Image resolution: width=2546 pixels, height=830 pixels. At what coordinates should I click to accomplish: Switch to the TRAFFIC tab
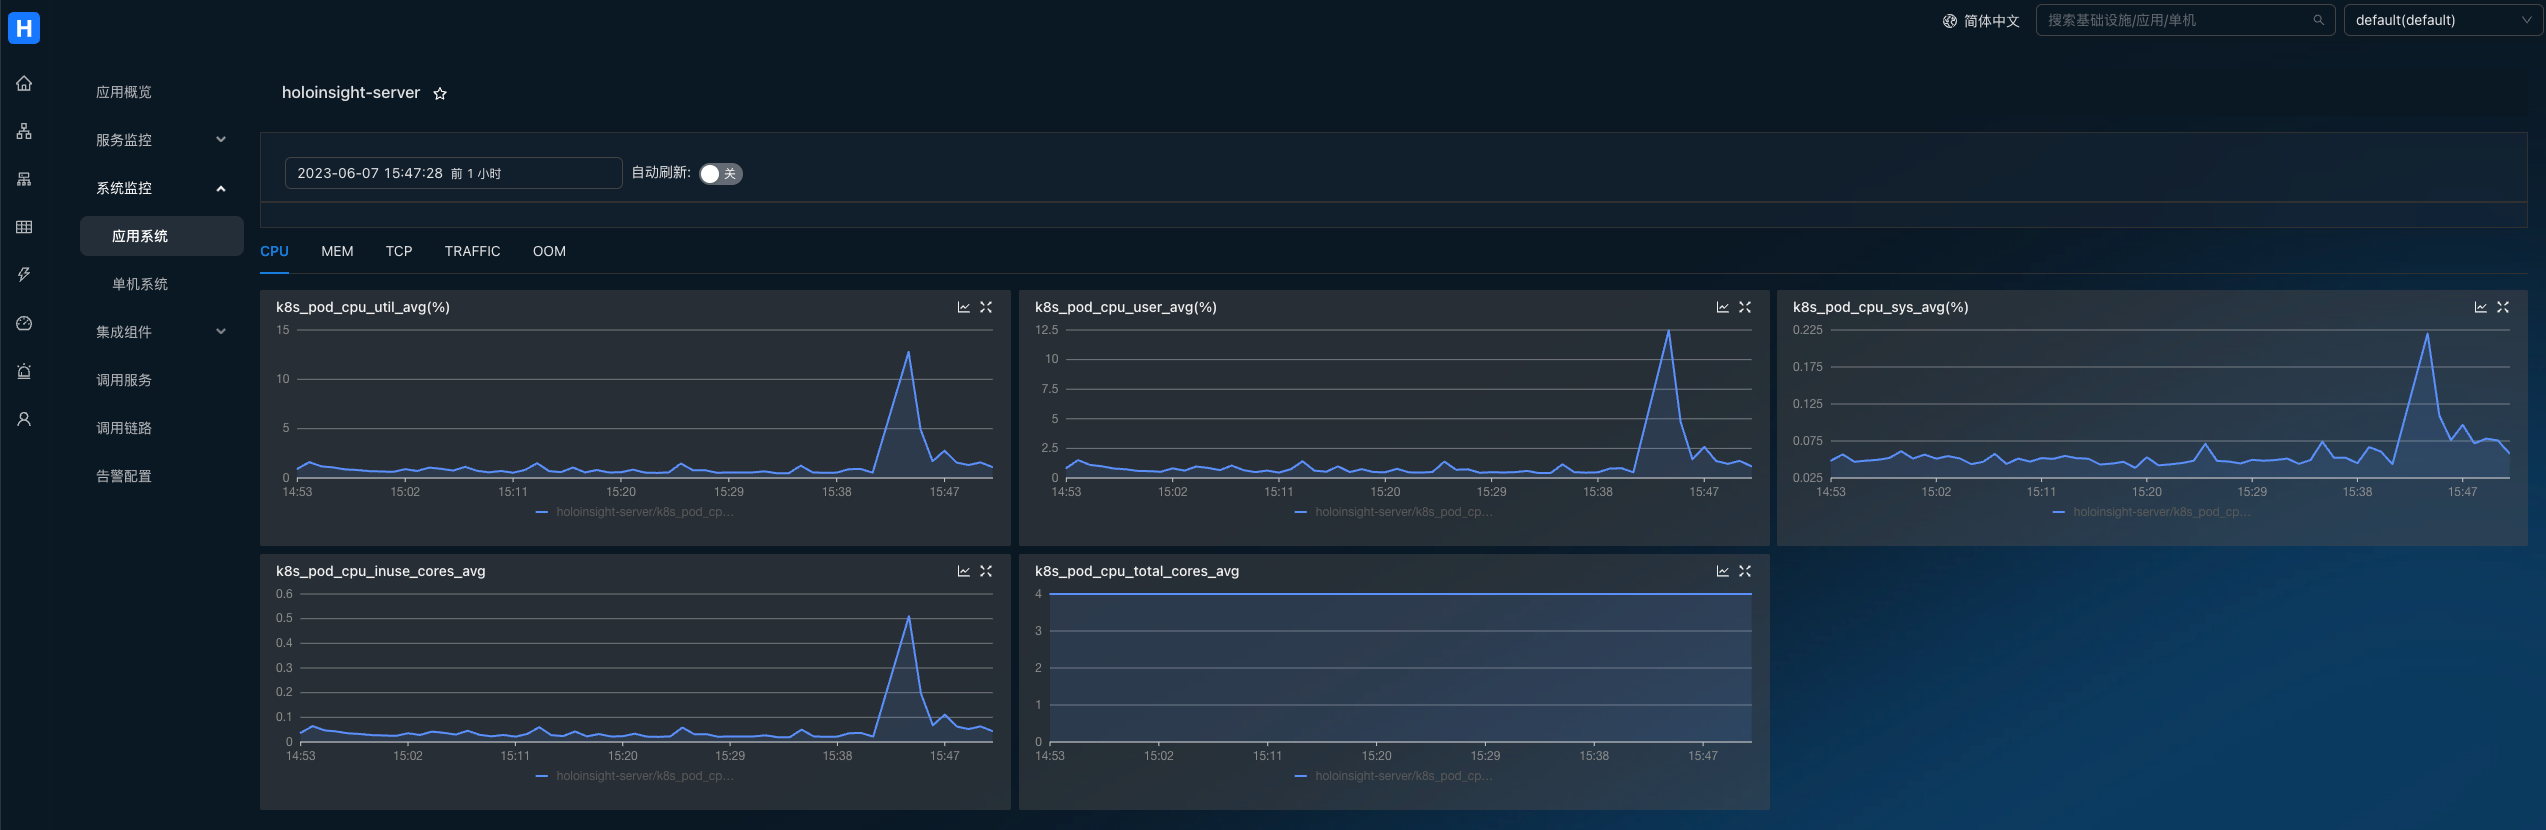pyautogui.click(x=472, y=251)
